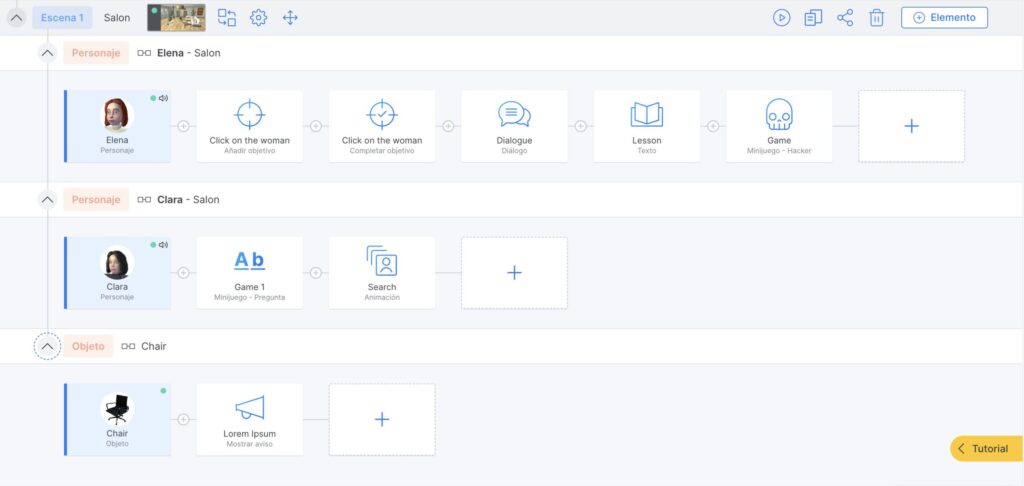Viewport: 1024px width, 486px height.
Task: Click the Elemento add button
Action: 944,18
